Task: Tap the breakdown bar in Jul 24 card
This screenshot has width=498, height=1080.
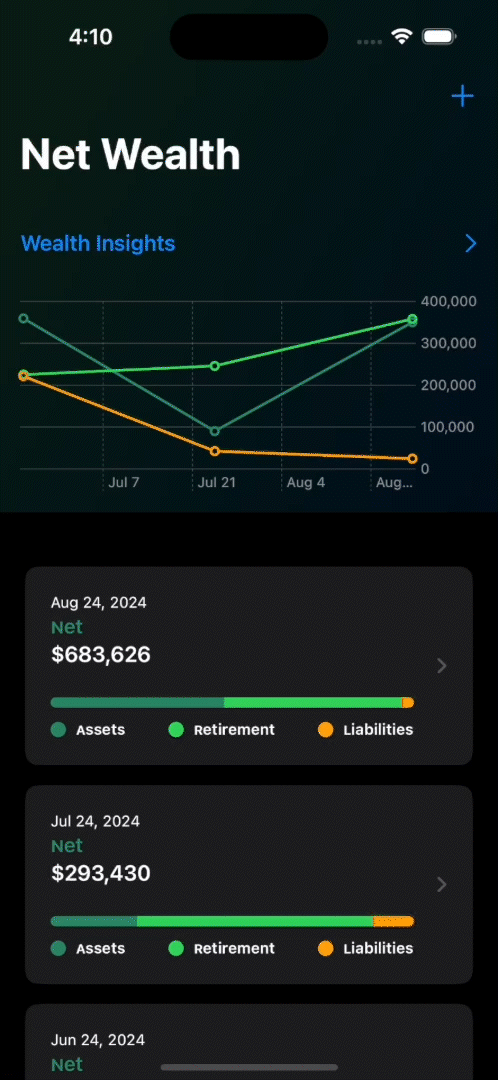Action: tap(232, 921)
